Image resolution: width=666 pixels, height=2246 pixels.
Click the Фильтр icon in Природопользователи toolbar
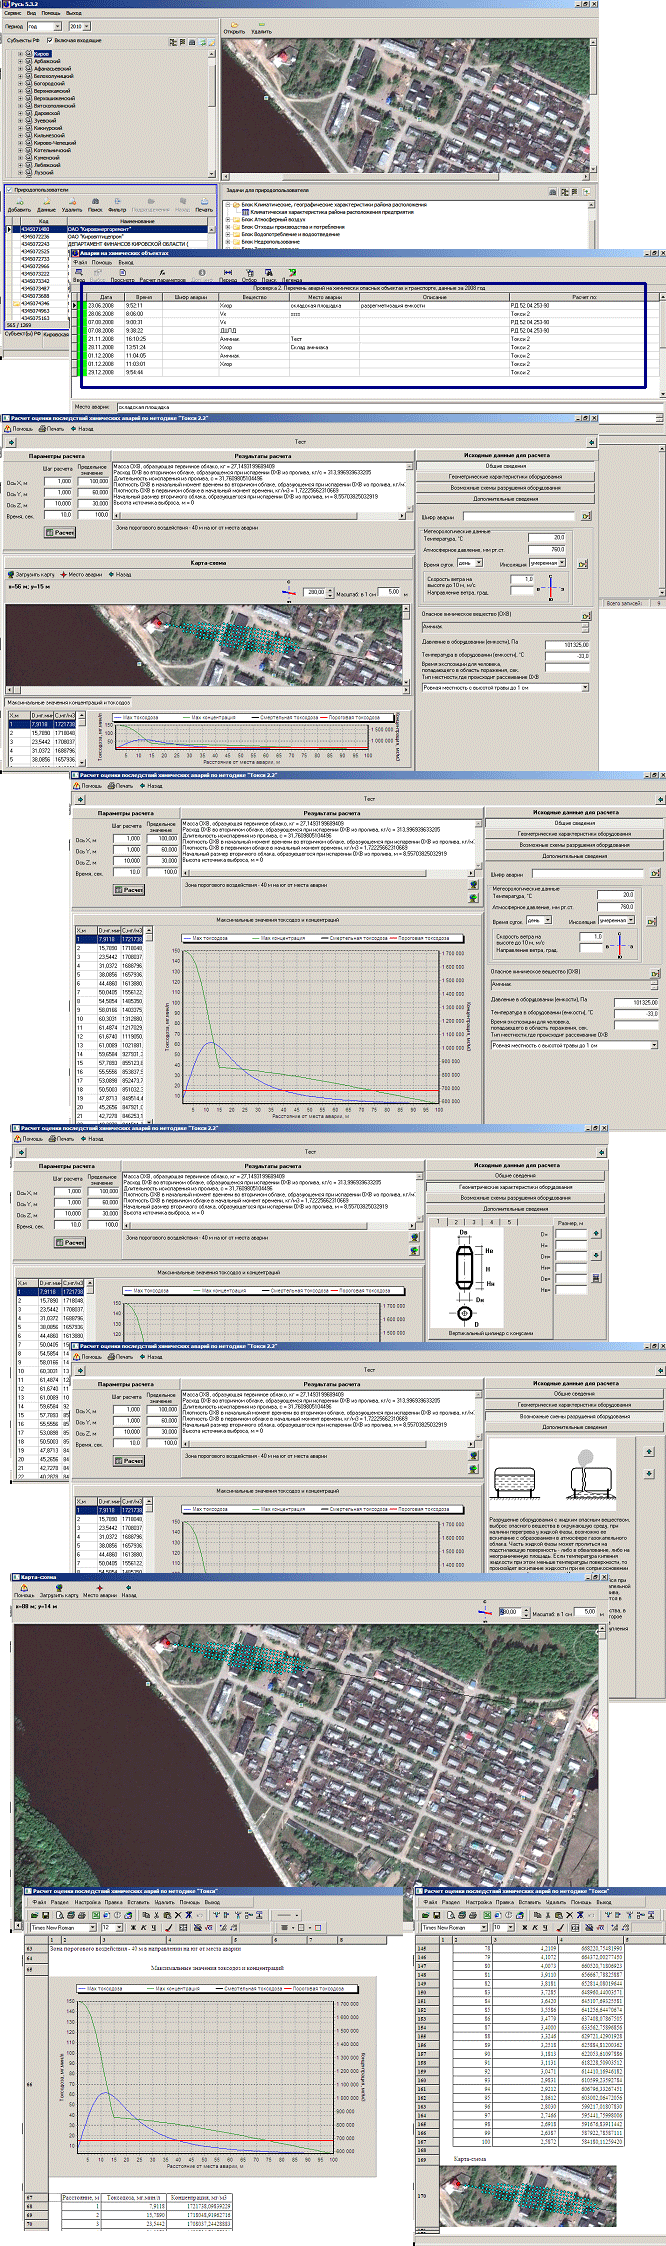[x=117, y=204]
